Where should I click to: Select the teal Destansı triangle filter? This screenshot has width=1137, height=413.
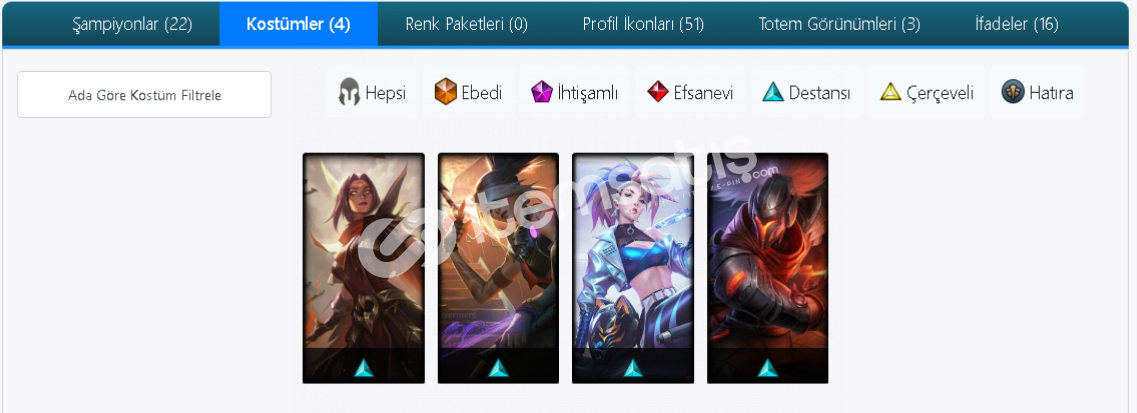[773, 92]
